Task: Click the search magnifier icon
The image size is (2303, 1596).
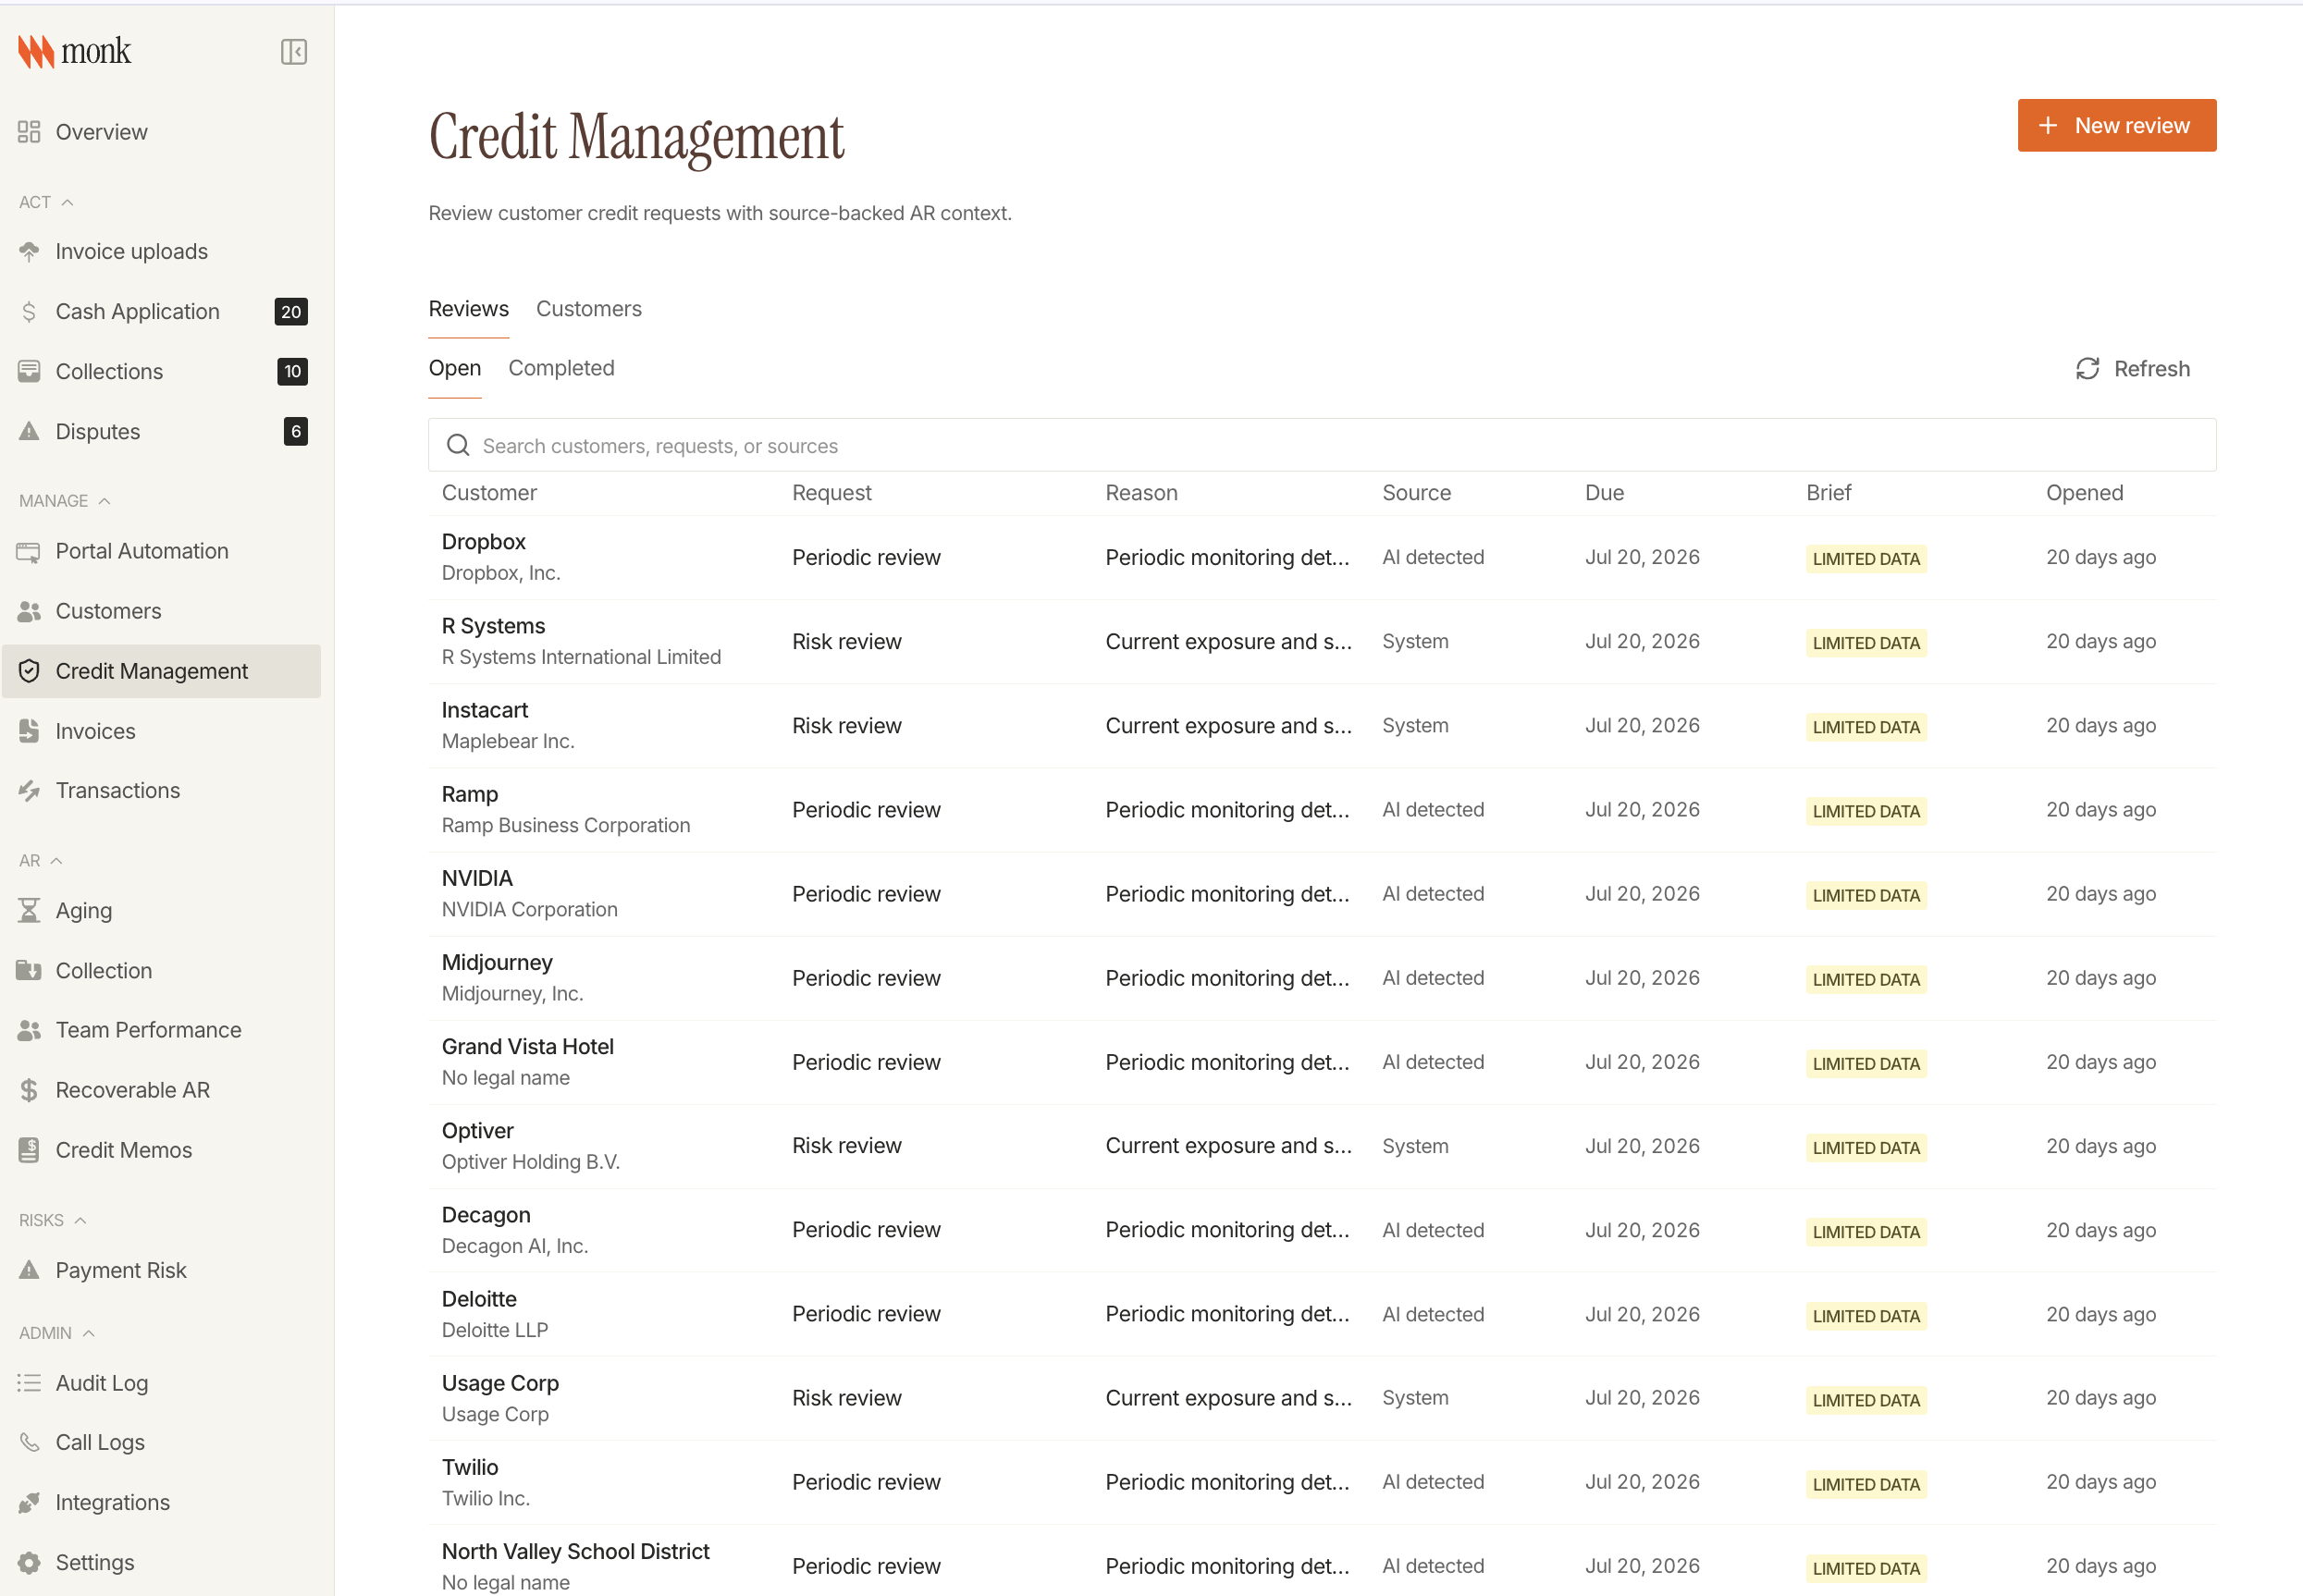Action: pos(458,445)
